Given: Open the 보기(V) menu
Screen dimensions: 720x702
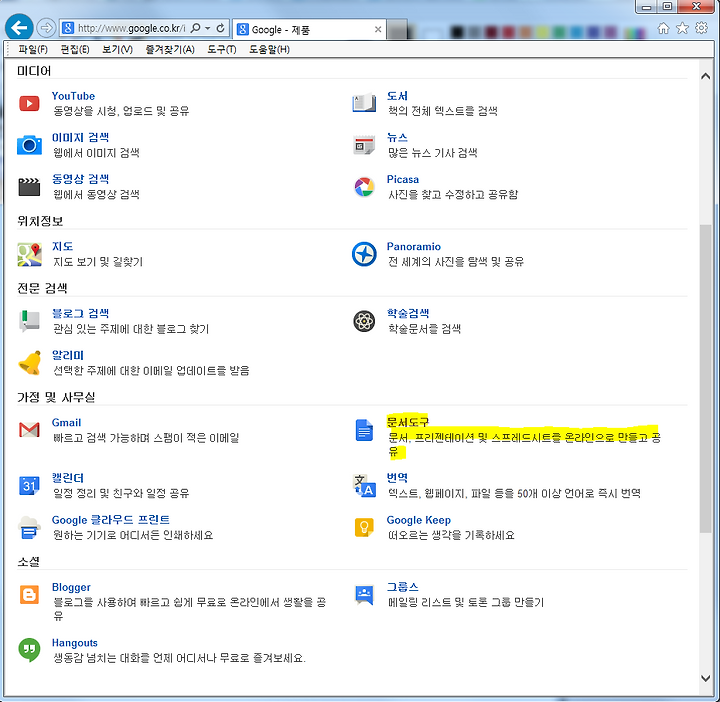Looking at the screenshot, I should [117, 49].
